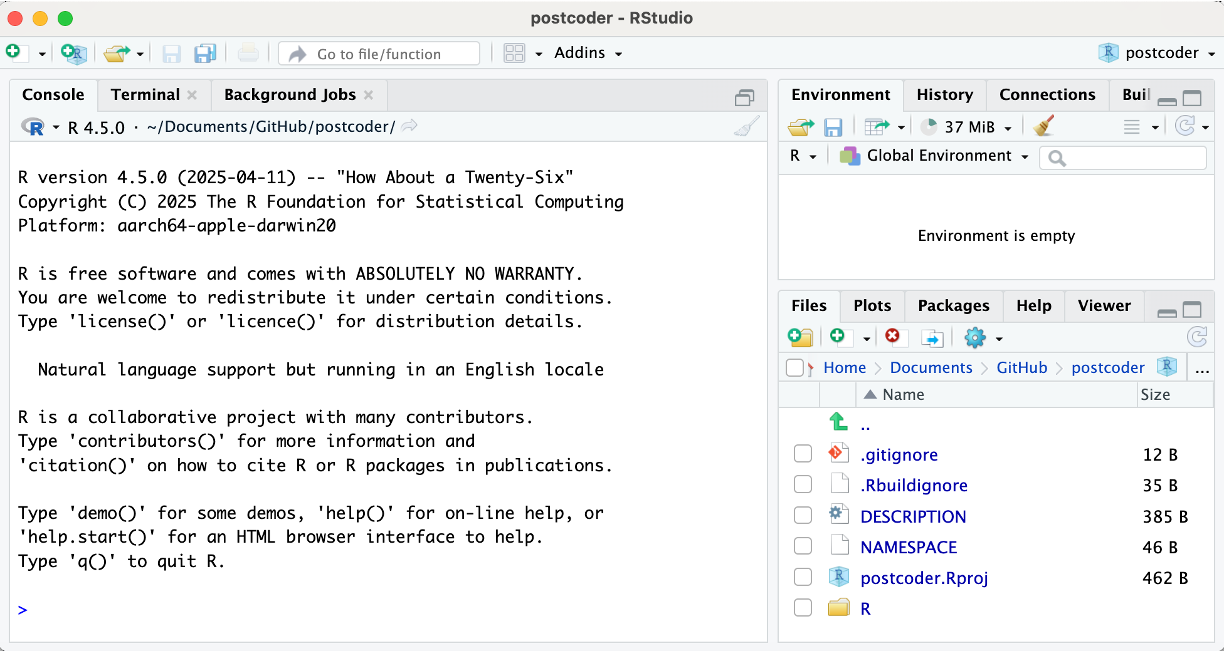
Task: Delete selected files with the red X icon
Action: pyautogui.click(x=892, y=337)
